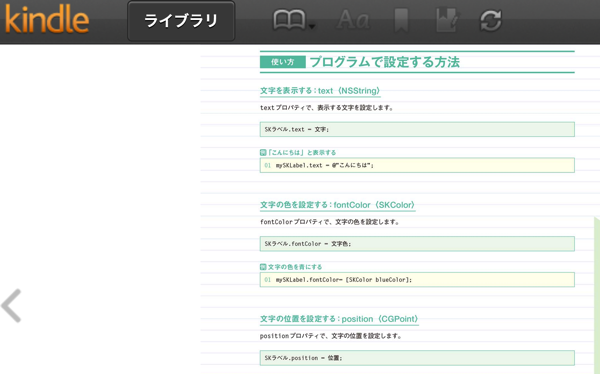
Task: Open the notes and highlights icon
Action: coord(447,20)
